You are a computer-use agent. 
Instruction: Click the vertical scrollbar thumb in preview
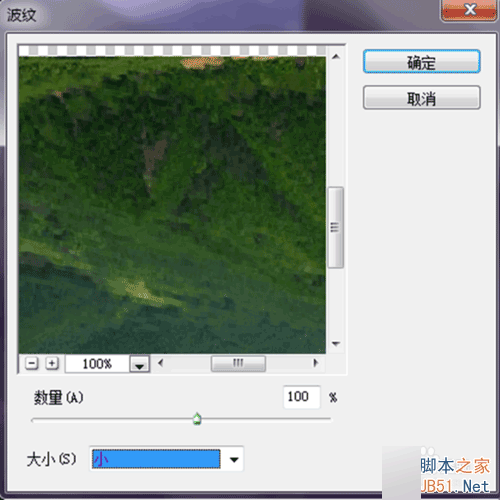335,227
